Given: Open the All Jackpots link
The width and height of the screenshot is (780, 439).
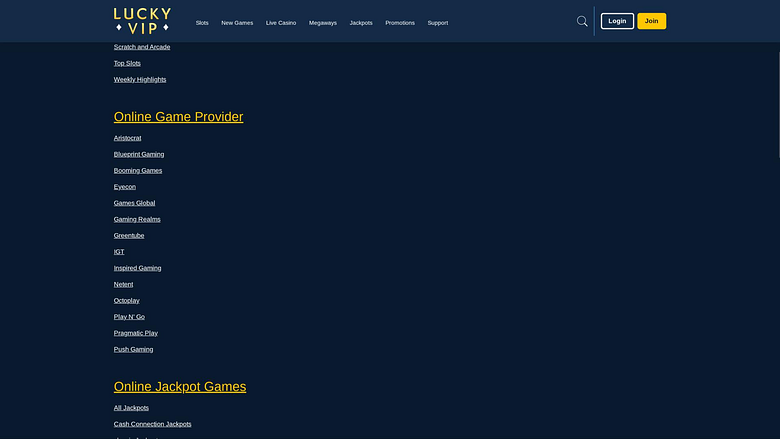Looking at the screenshot, I should (131, 408).
